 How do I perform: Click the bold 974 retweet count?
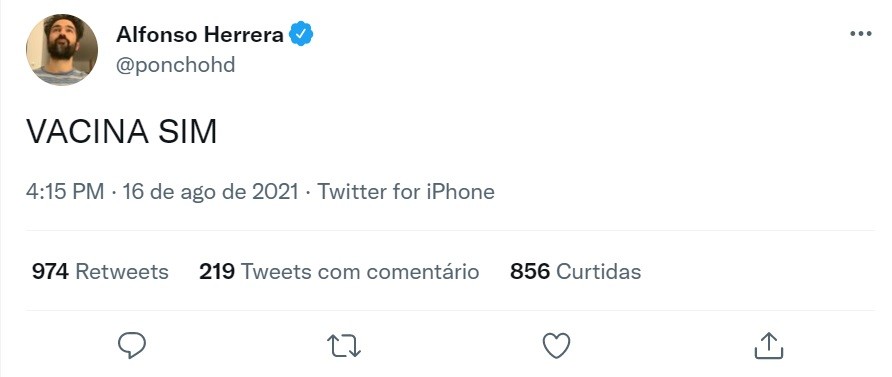50,271
